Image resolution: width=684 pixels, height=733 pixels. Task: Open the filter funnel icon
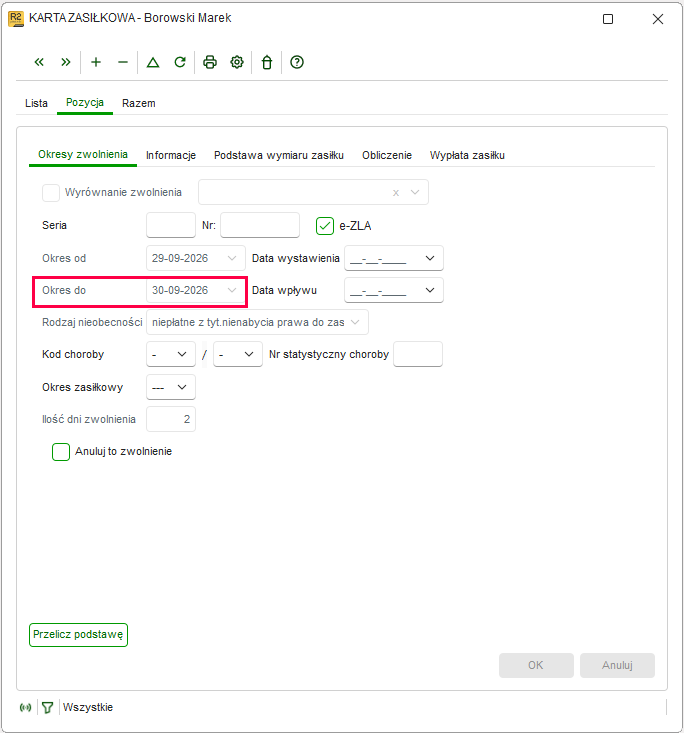click(47, 707)
